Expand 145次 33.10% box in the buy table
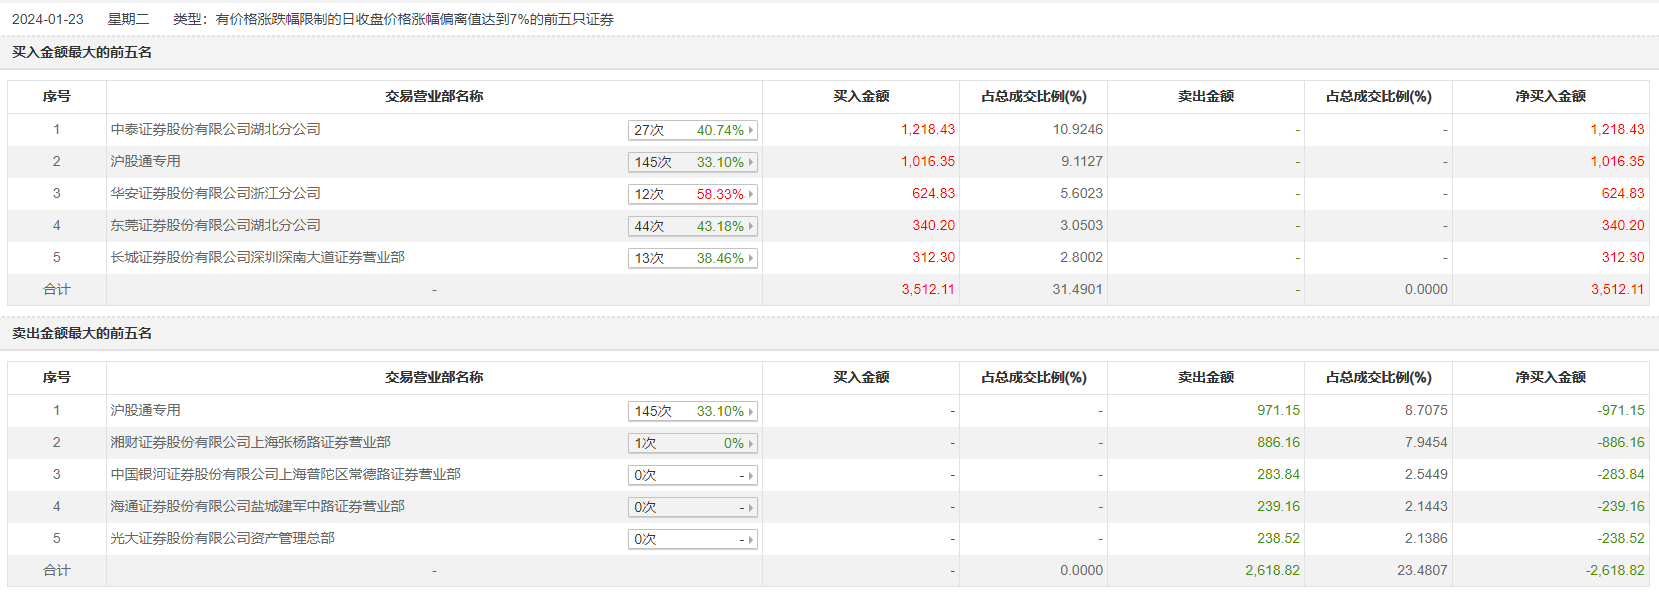Screen dimensions: 1659x594 coord(692,162)
